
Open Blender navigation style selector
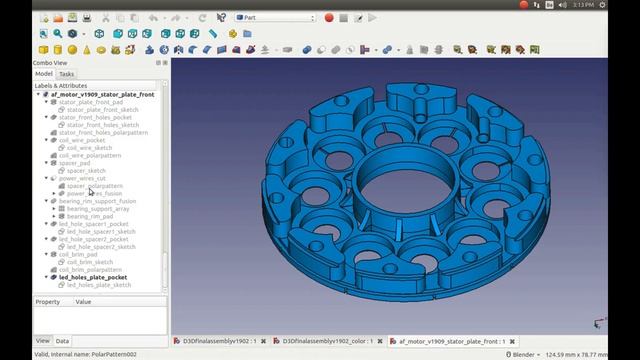(523, 354)
